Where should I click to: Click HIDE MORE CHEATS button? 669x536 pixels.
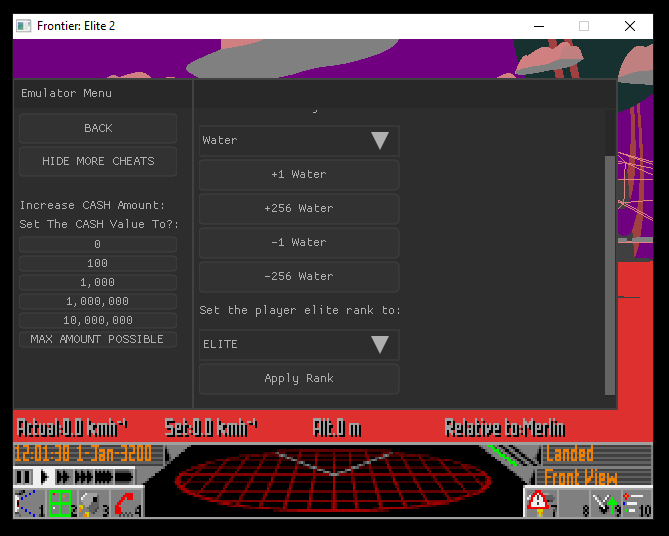pyautogui.click(x=98, y=161)
